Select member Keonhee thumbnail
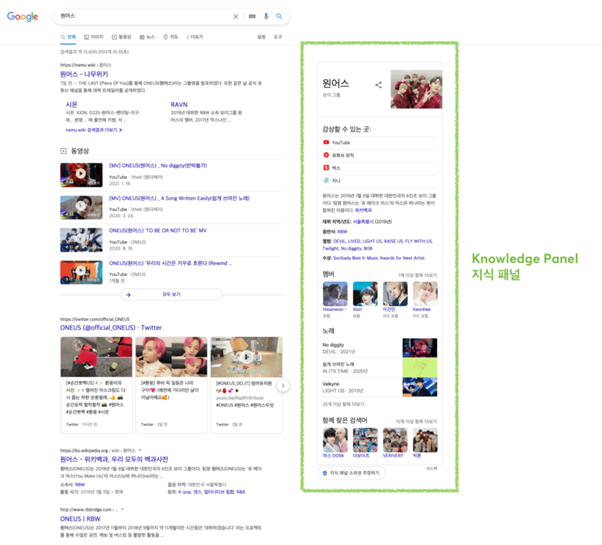Screen dimensions: 602x545 click(425, 294)
